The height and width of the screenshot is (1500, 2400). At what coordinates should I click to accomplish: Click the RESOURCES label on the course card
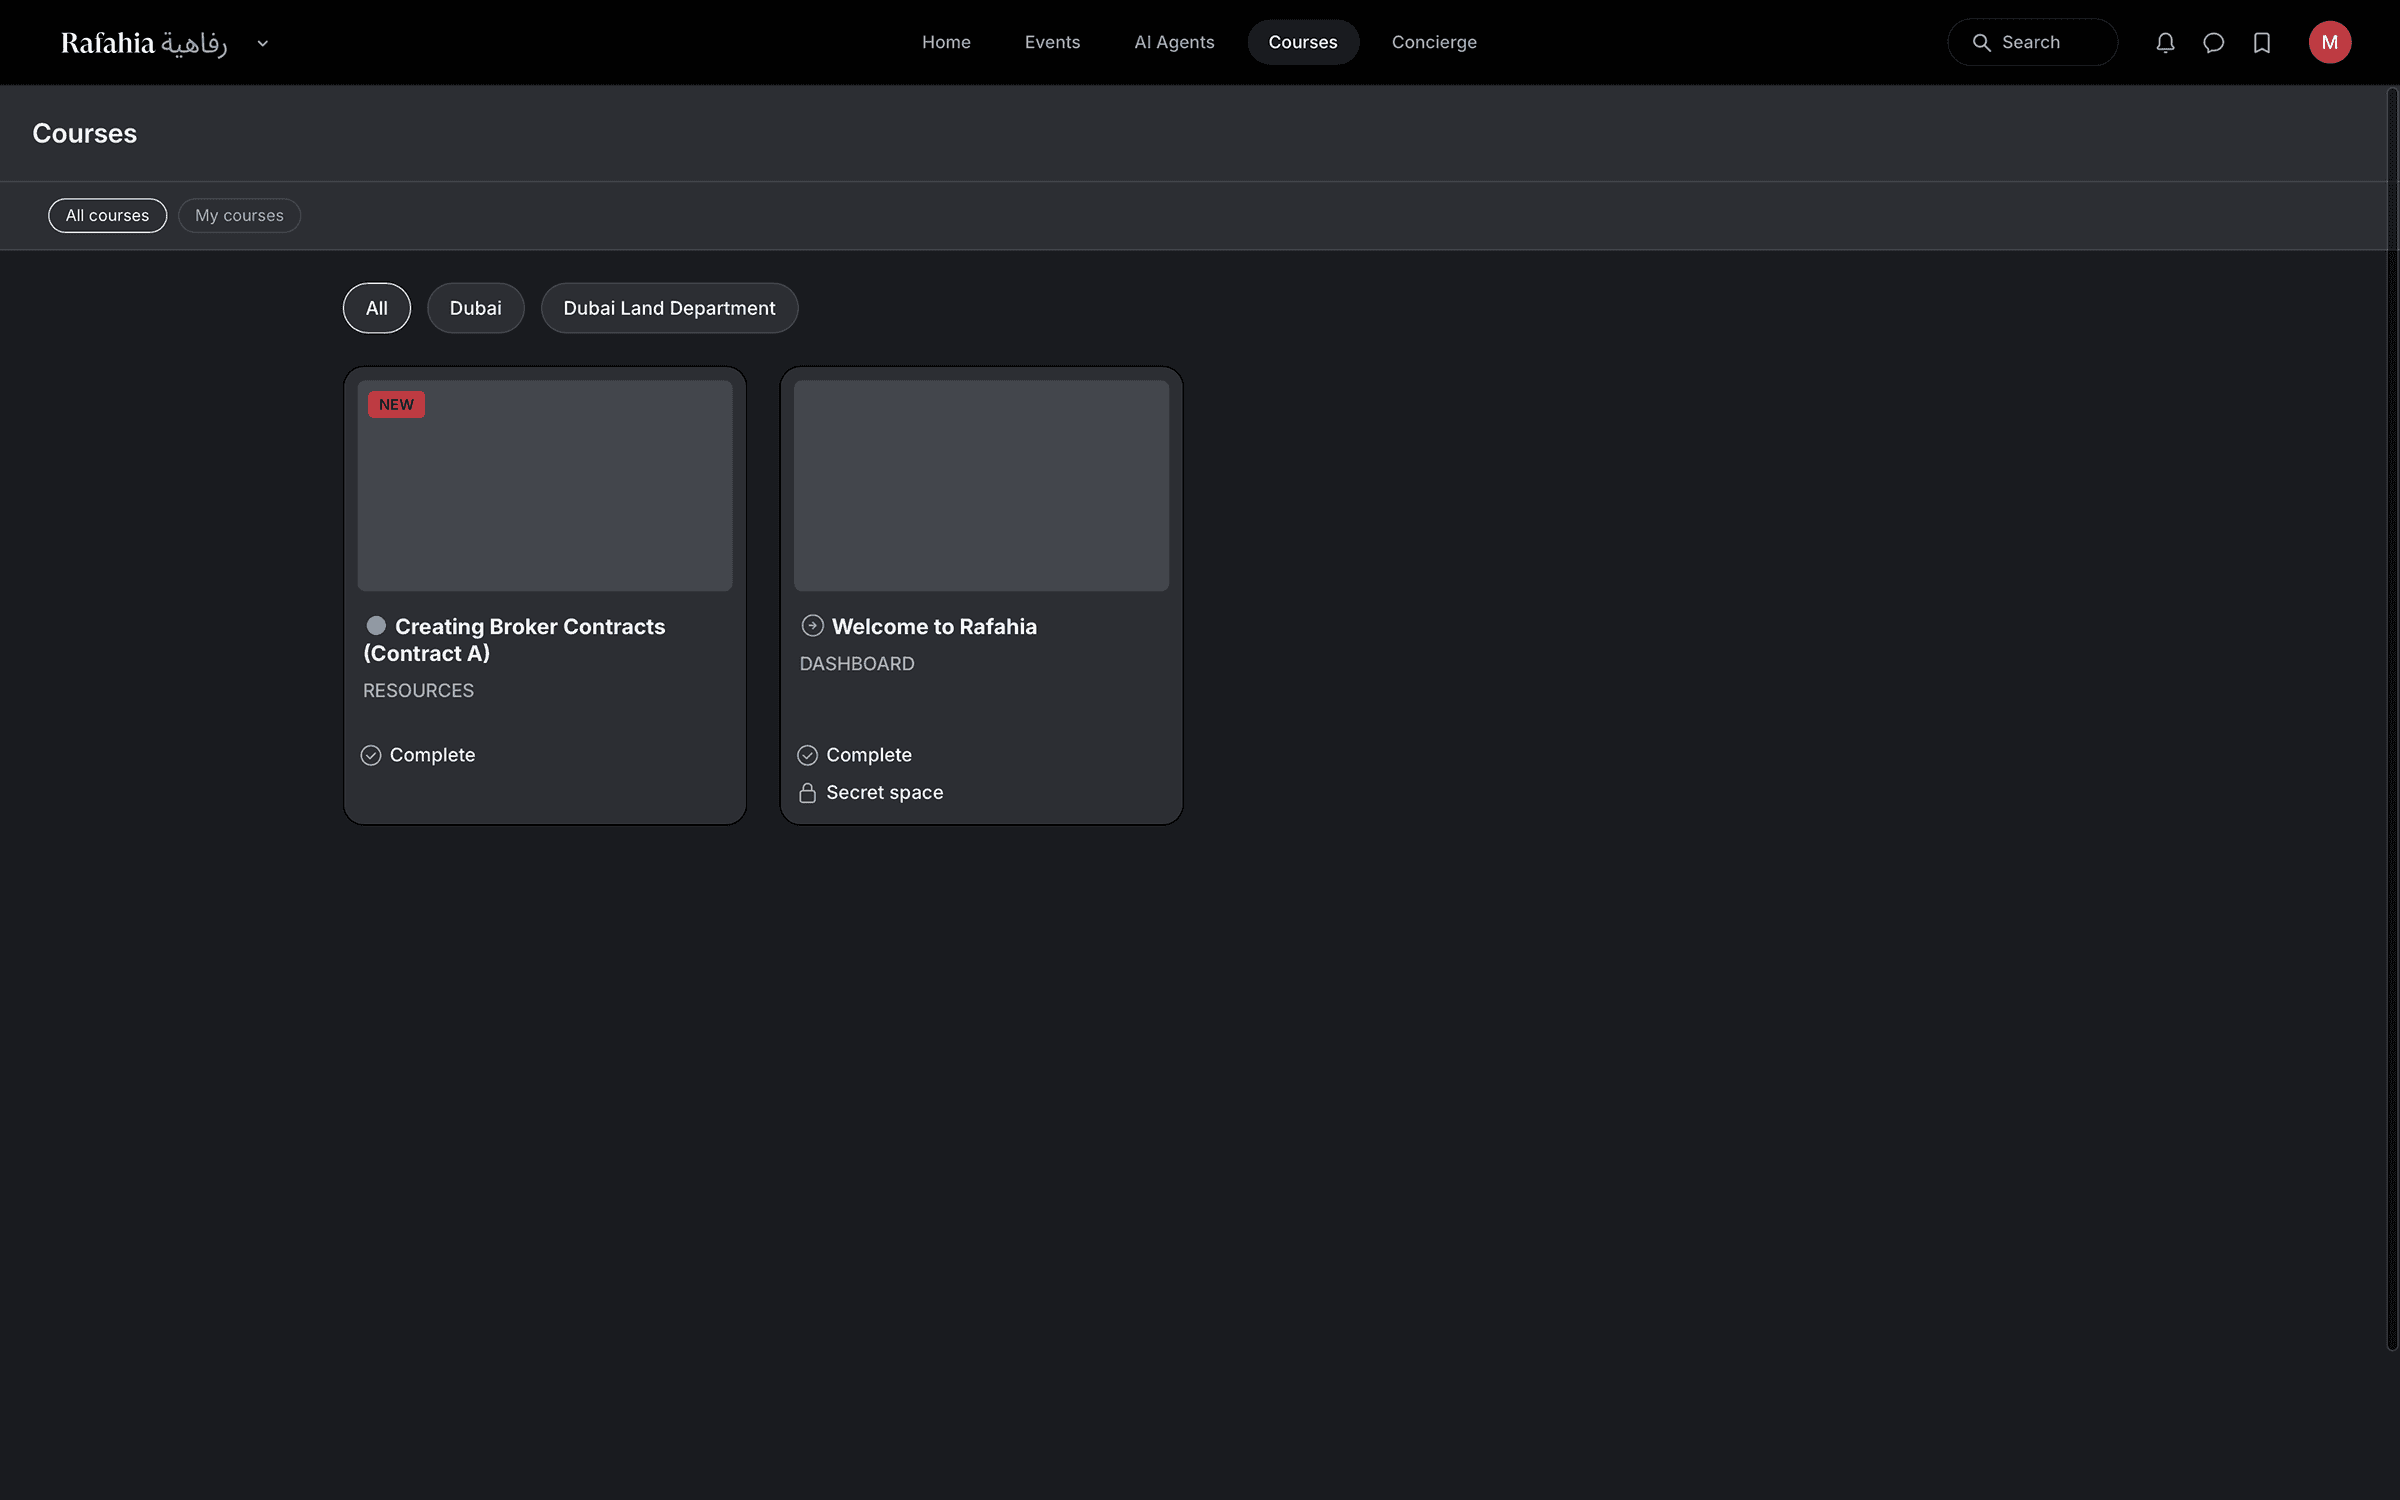[418, 691]
